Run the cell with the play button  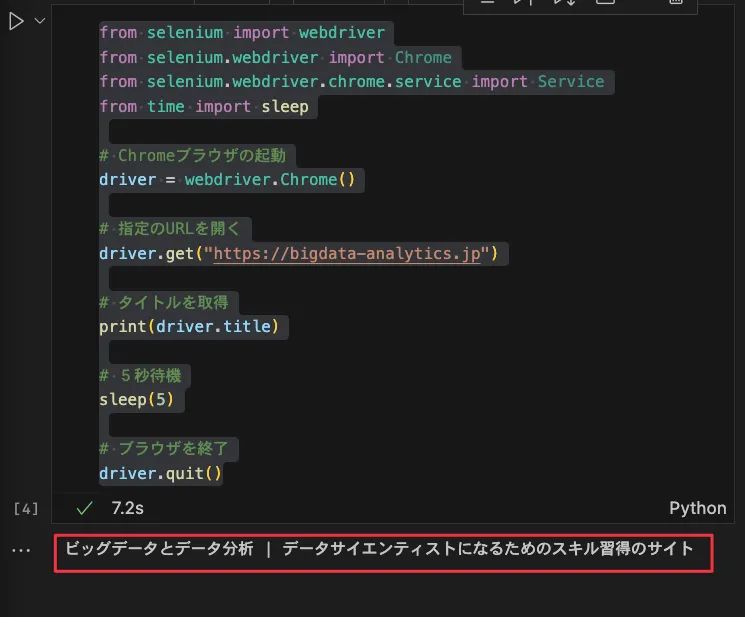(16, 21)
